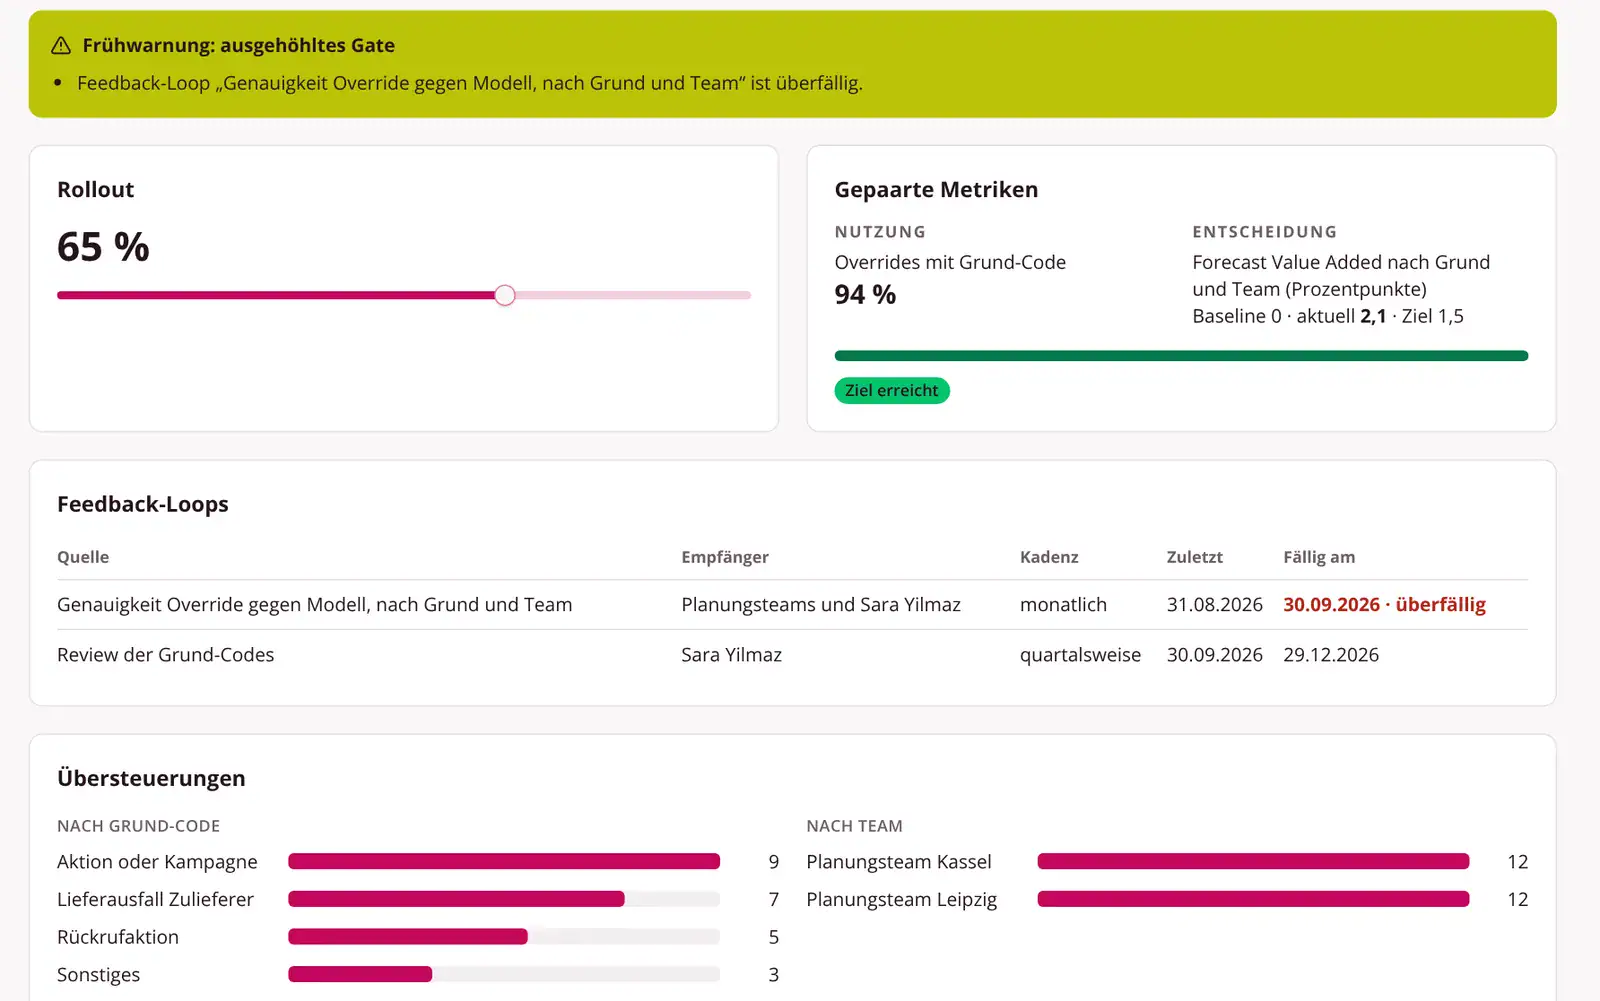Viewport: 1600px width, 1001px height.
Task: Click the 'Aktion oder Kampagne' reason label
Action: [157, 862]
